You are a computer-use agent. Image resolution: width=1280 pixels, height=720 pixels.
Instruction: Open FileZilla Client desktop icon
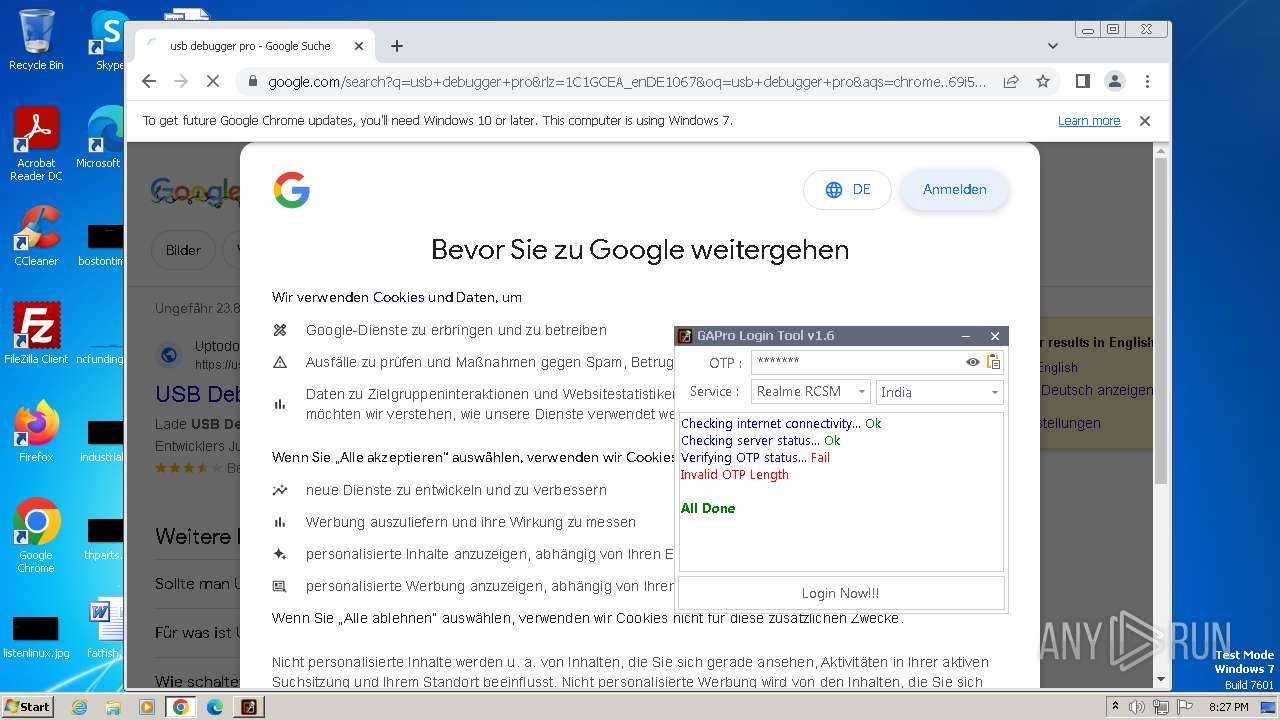(36, 333)
